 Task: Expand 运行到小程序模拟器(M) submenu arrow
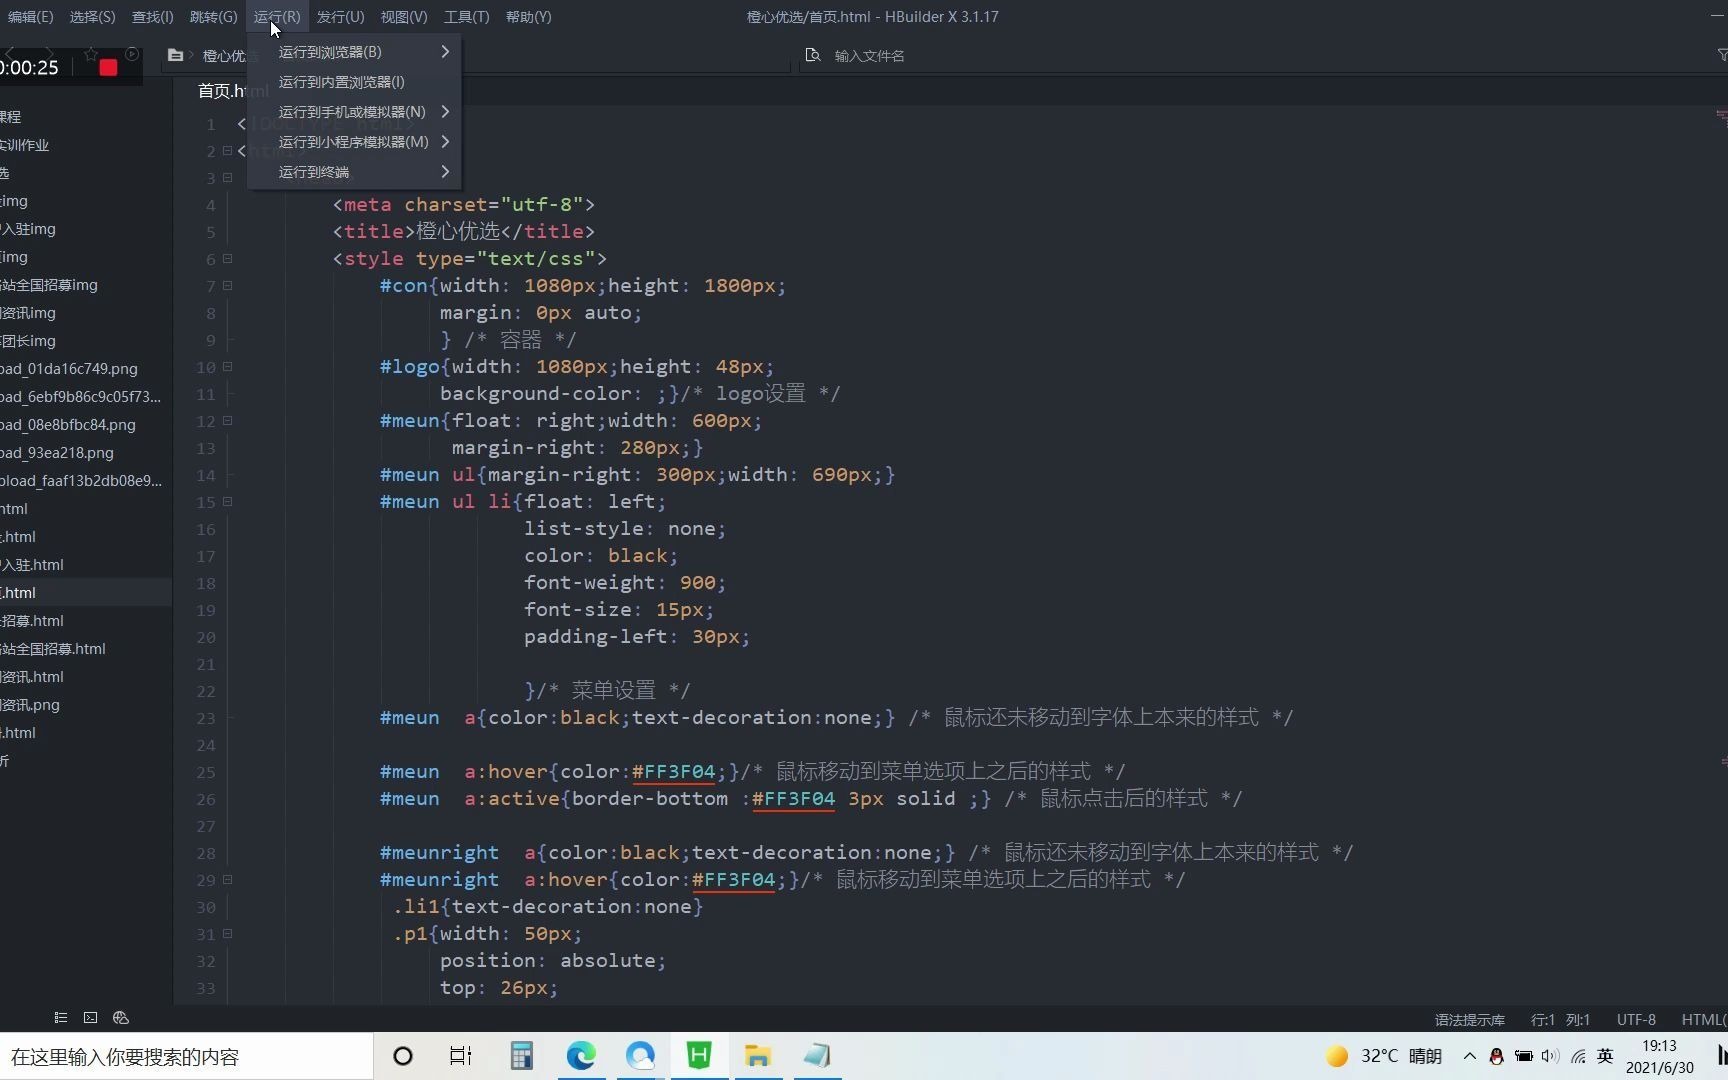[445, 141]
